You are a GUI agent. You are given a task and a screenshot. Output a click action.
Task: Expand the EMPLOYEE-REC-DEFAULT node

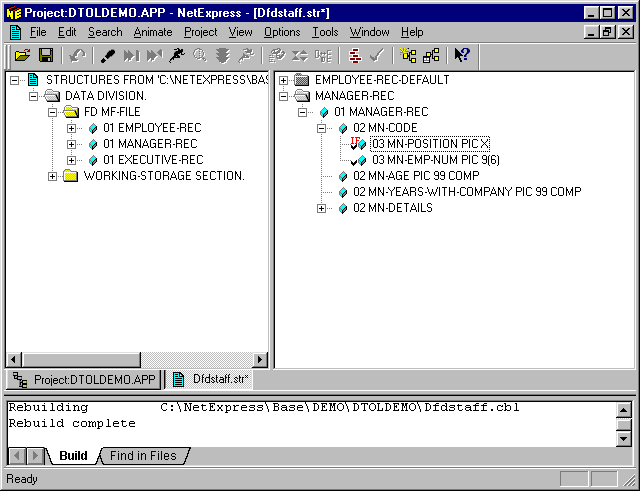click(283, 80)
